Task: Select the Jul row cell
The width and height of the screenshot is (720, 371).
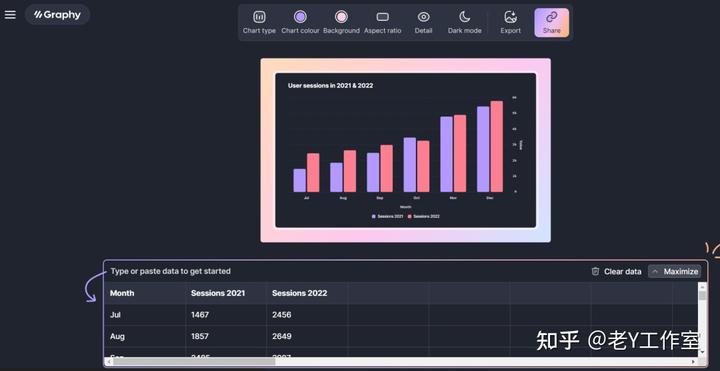Action: click(x=145, y=315)
